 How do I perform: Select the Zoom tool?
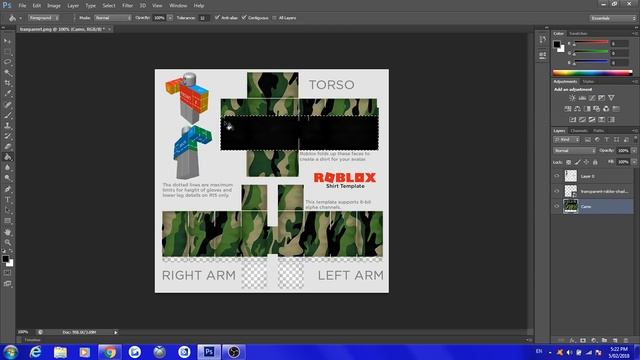pos(7,242)
